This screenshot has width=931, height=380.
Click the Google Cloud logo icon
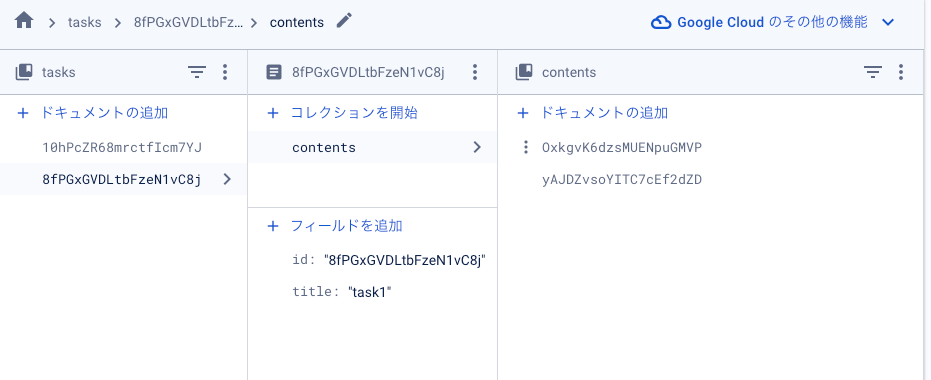661,23
